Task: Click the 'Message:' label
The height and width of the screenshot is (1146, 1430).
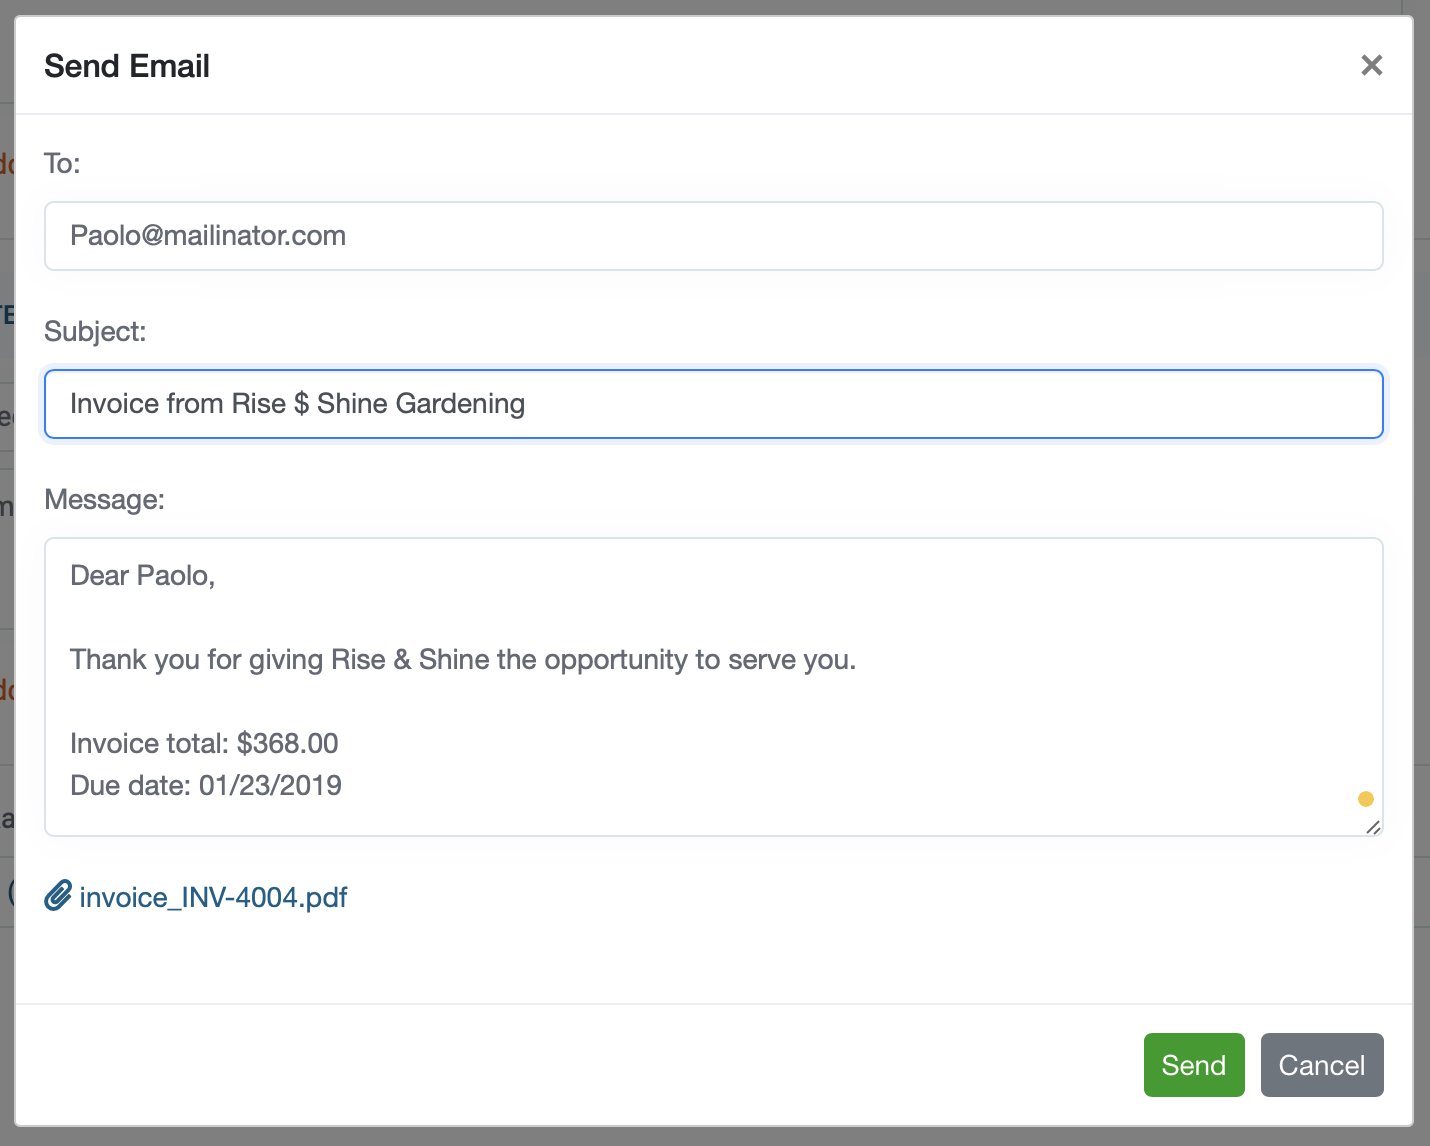Action: [x=104, y=499]
